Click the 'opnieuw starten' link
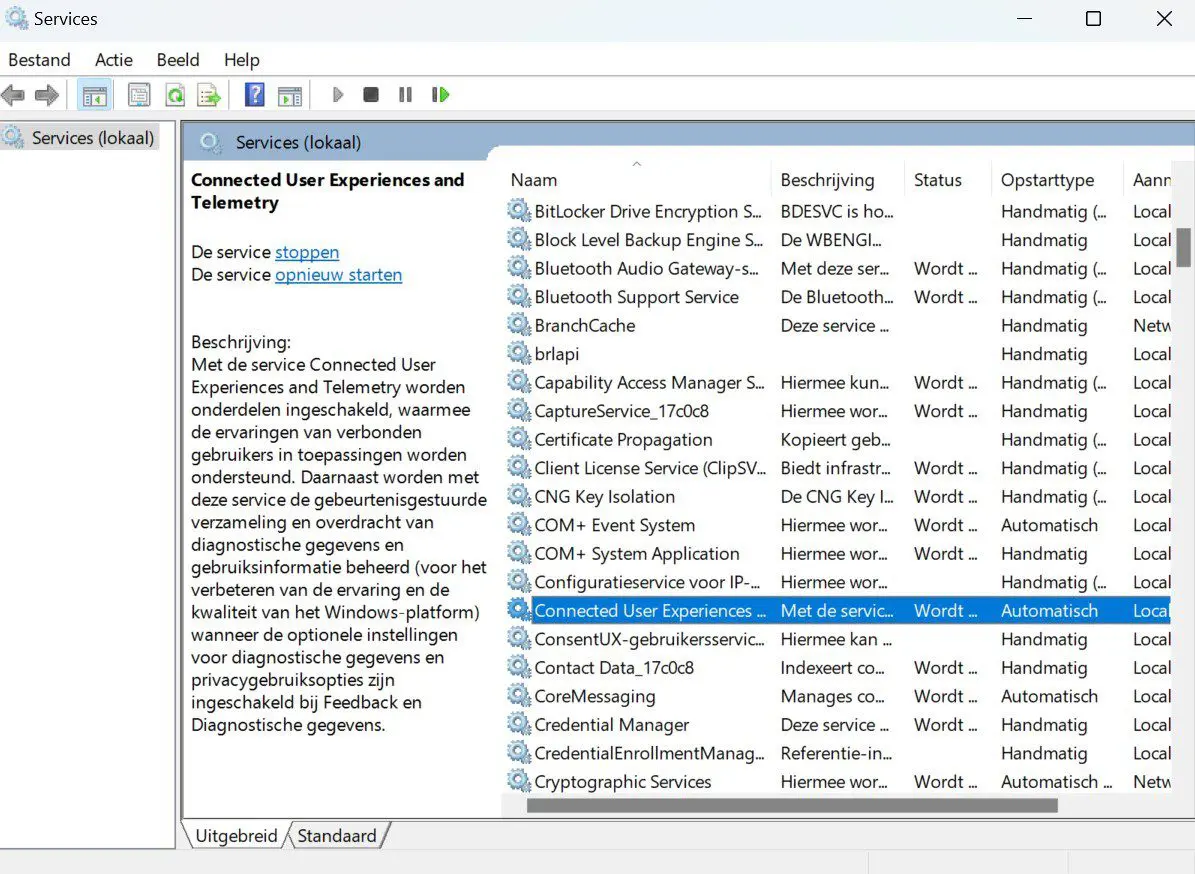The width and height of the screenshot is (1195, 874). coord(338,275)
